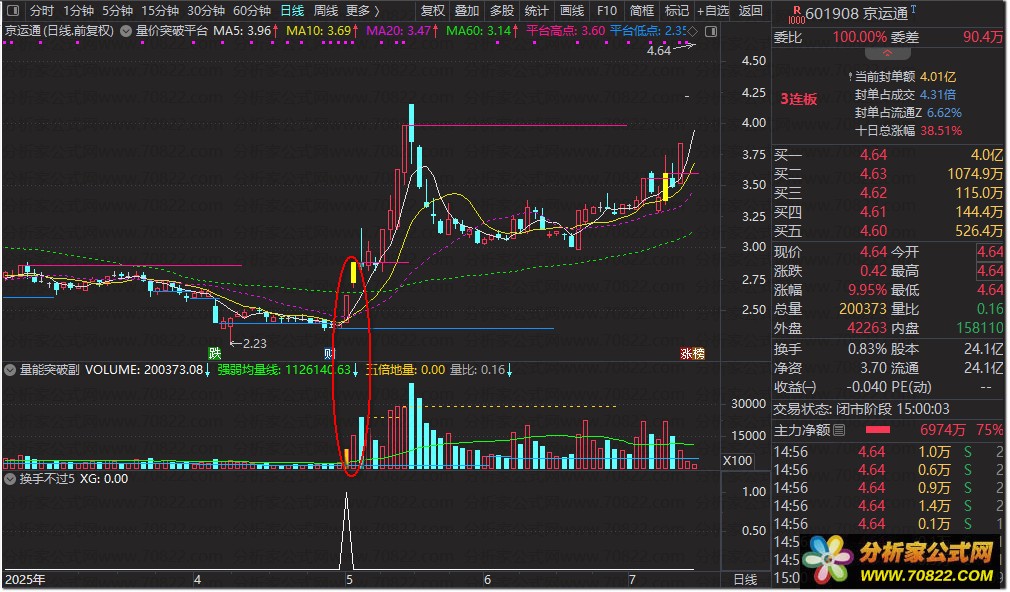Click the 委比 100.00% value
Screen dimensions: 1010x592
[859, 37]
